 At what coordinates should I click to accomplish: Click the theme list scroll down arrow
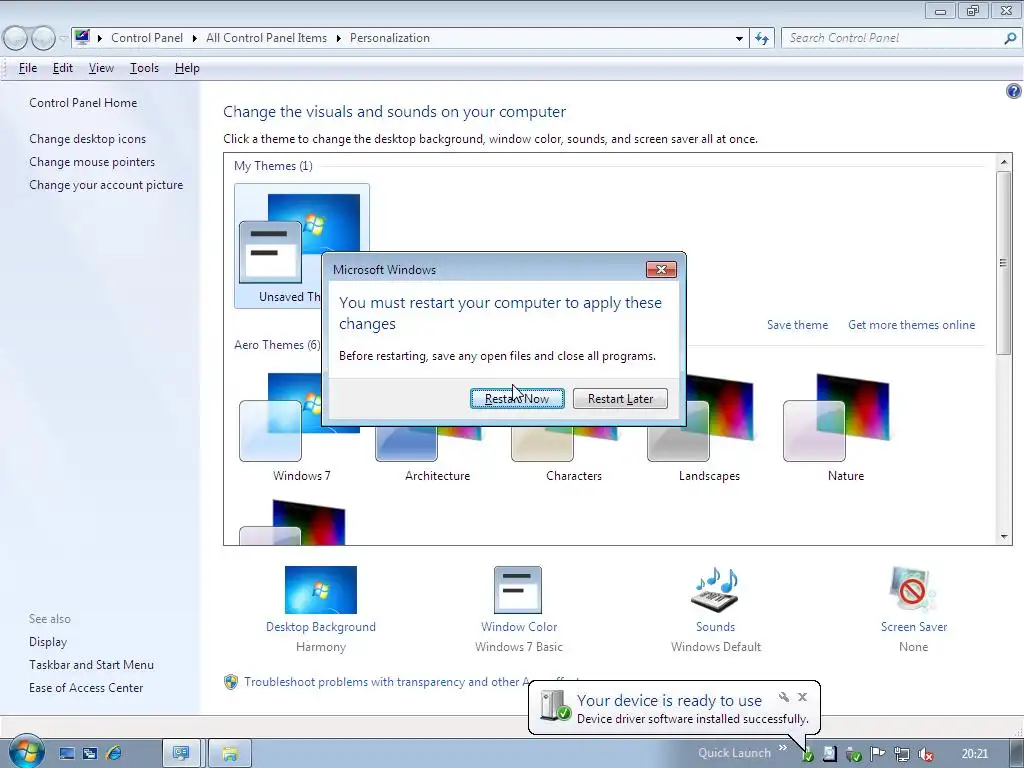pyautogui.click(x=1004, y=537)
